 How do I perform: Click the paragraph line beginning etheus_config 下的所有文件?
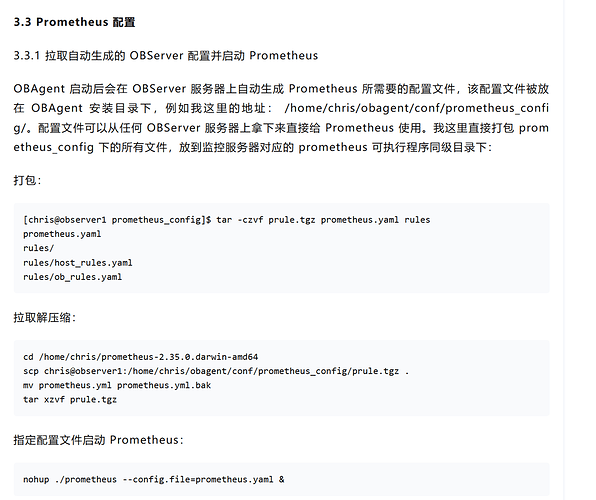pyautogui.click(x=253, y=147)
